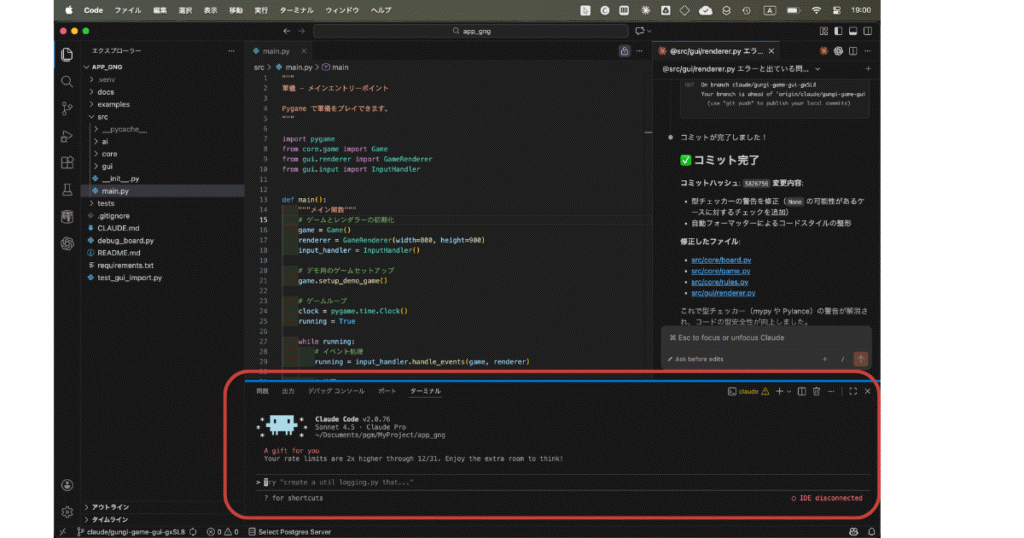Select CLAUDE.md in the explorer
1024x538 pixels.
(x=116, y=228)
